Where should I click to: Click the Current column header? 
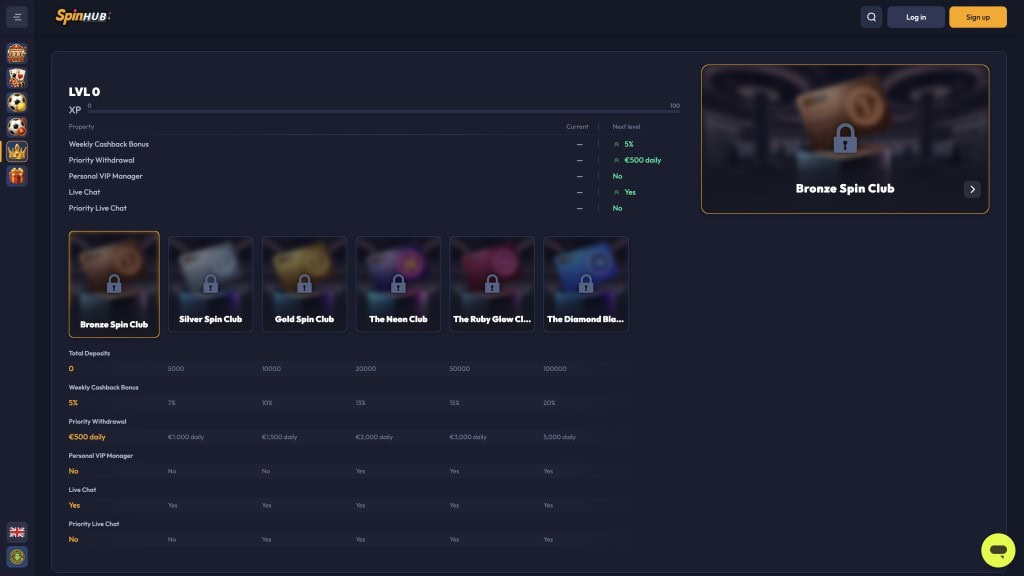coord(577,127)
